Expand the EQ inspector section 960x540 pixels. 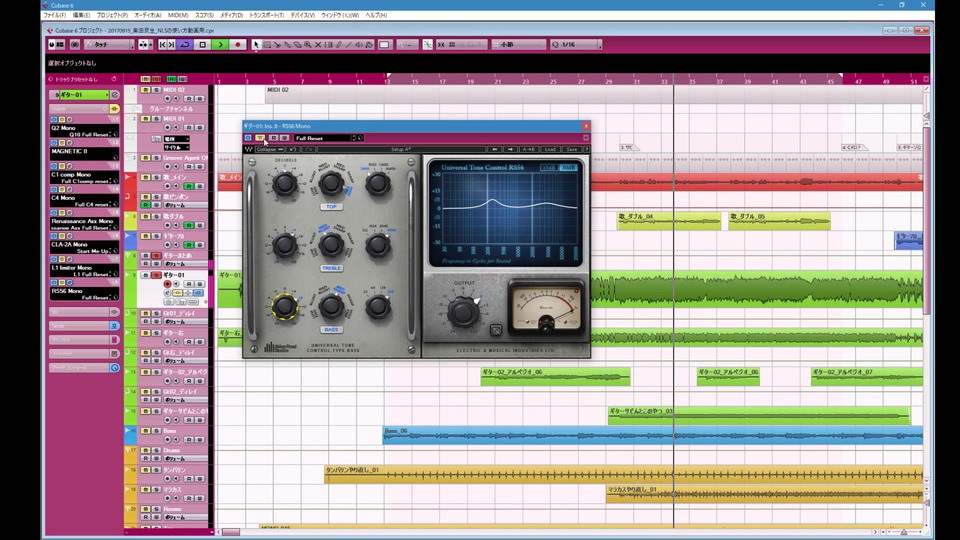pyautogui.click(x=84, y=312)
